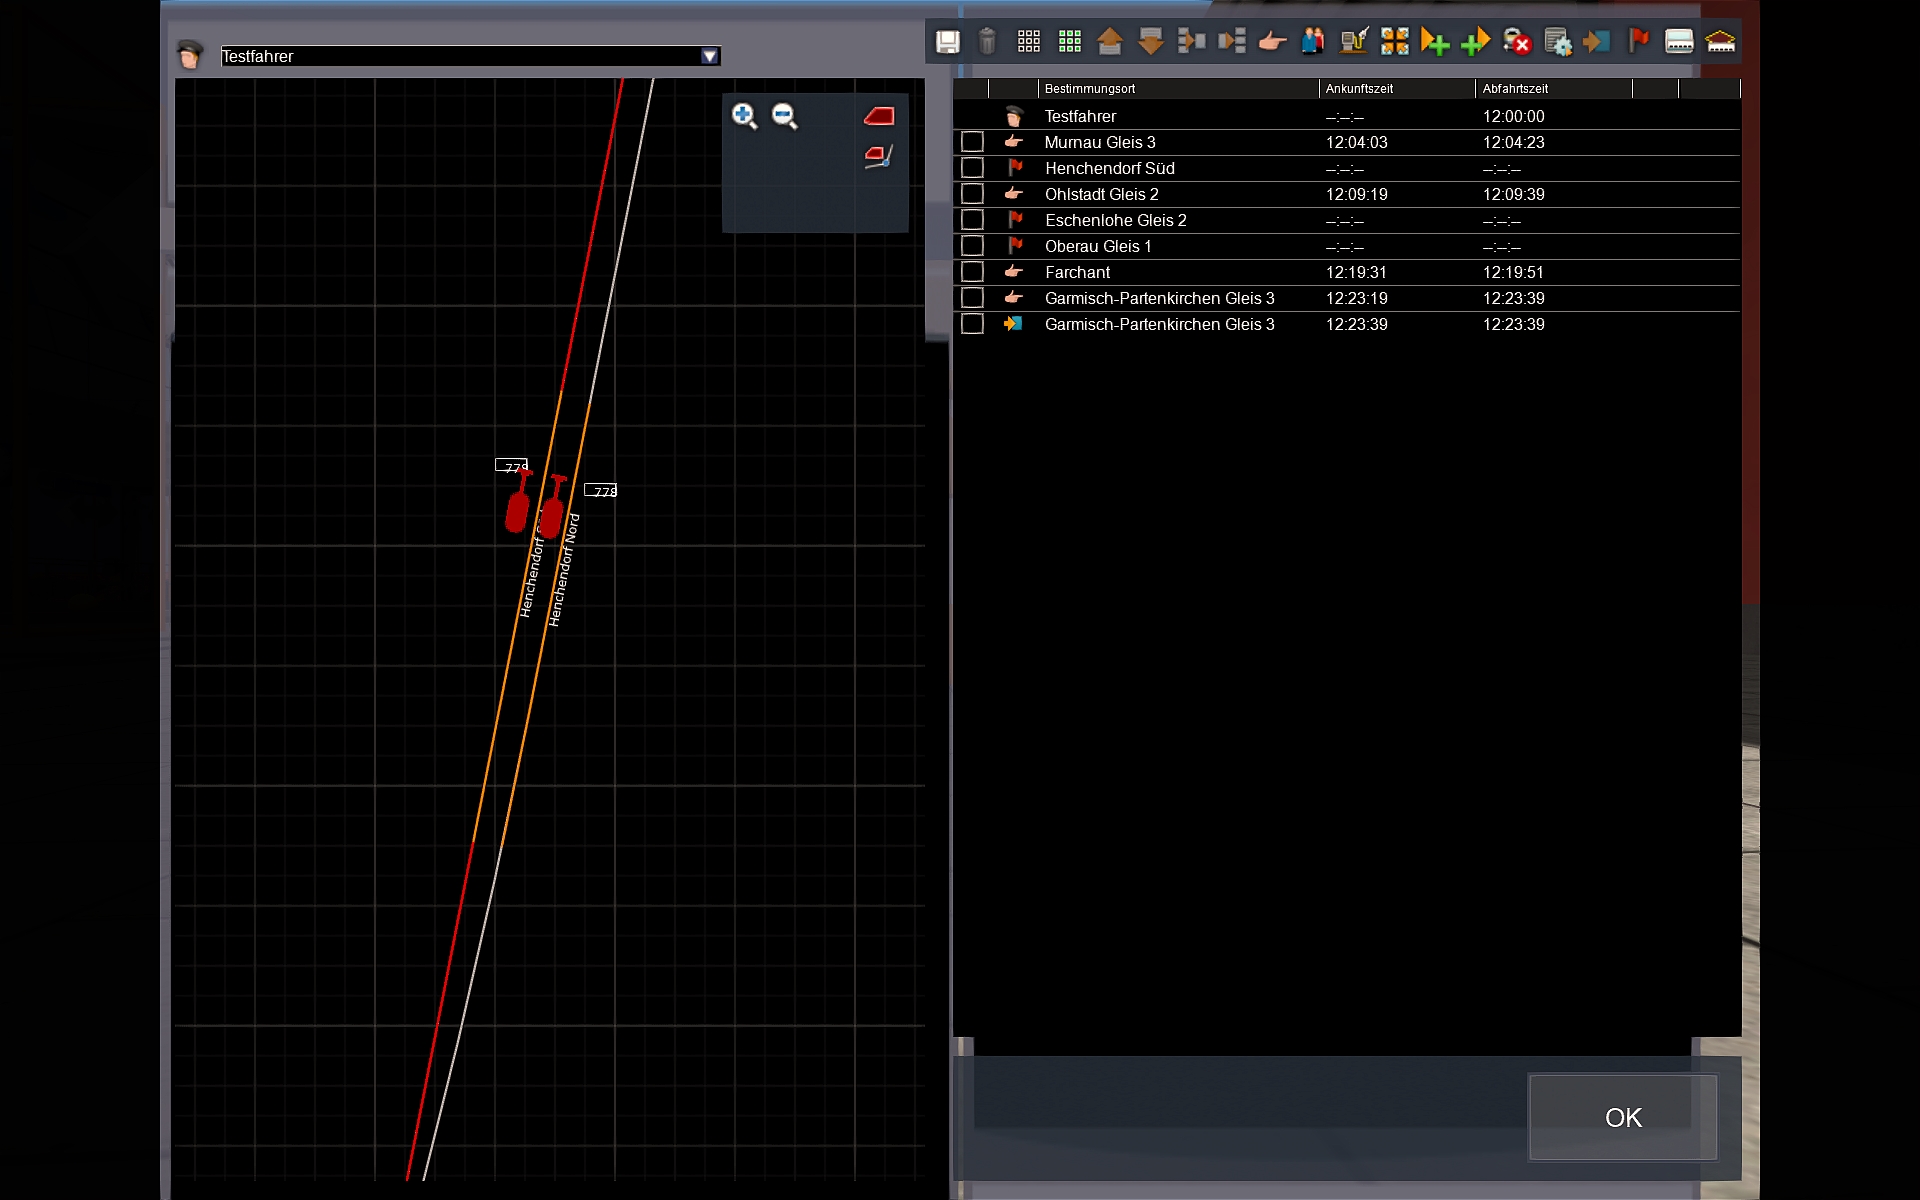Check the Murnau Gleis 3 checkbox
Image resolution: width=1920 pixels, height=1200 pixels.
point(972,142)
